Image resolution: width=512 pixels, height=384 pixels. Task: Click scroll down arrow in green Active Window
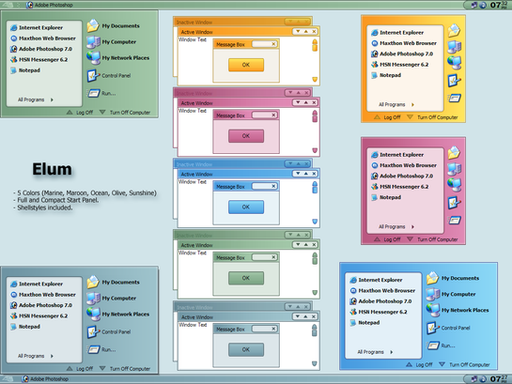315,292
